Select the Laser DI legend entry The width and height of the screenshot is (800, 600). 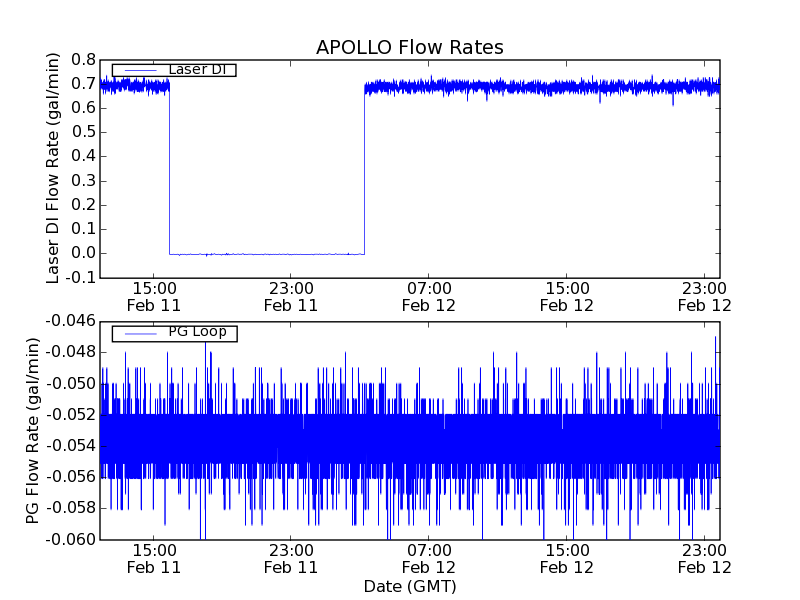tap(197, 70)
